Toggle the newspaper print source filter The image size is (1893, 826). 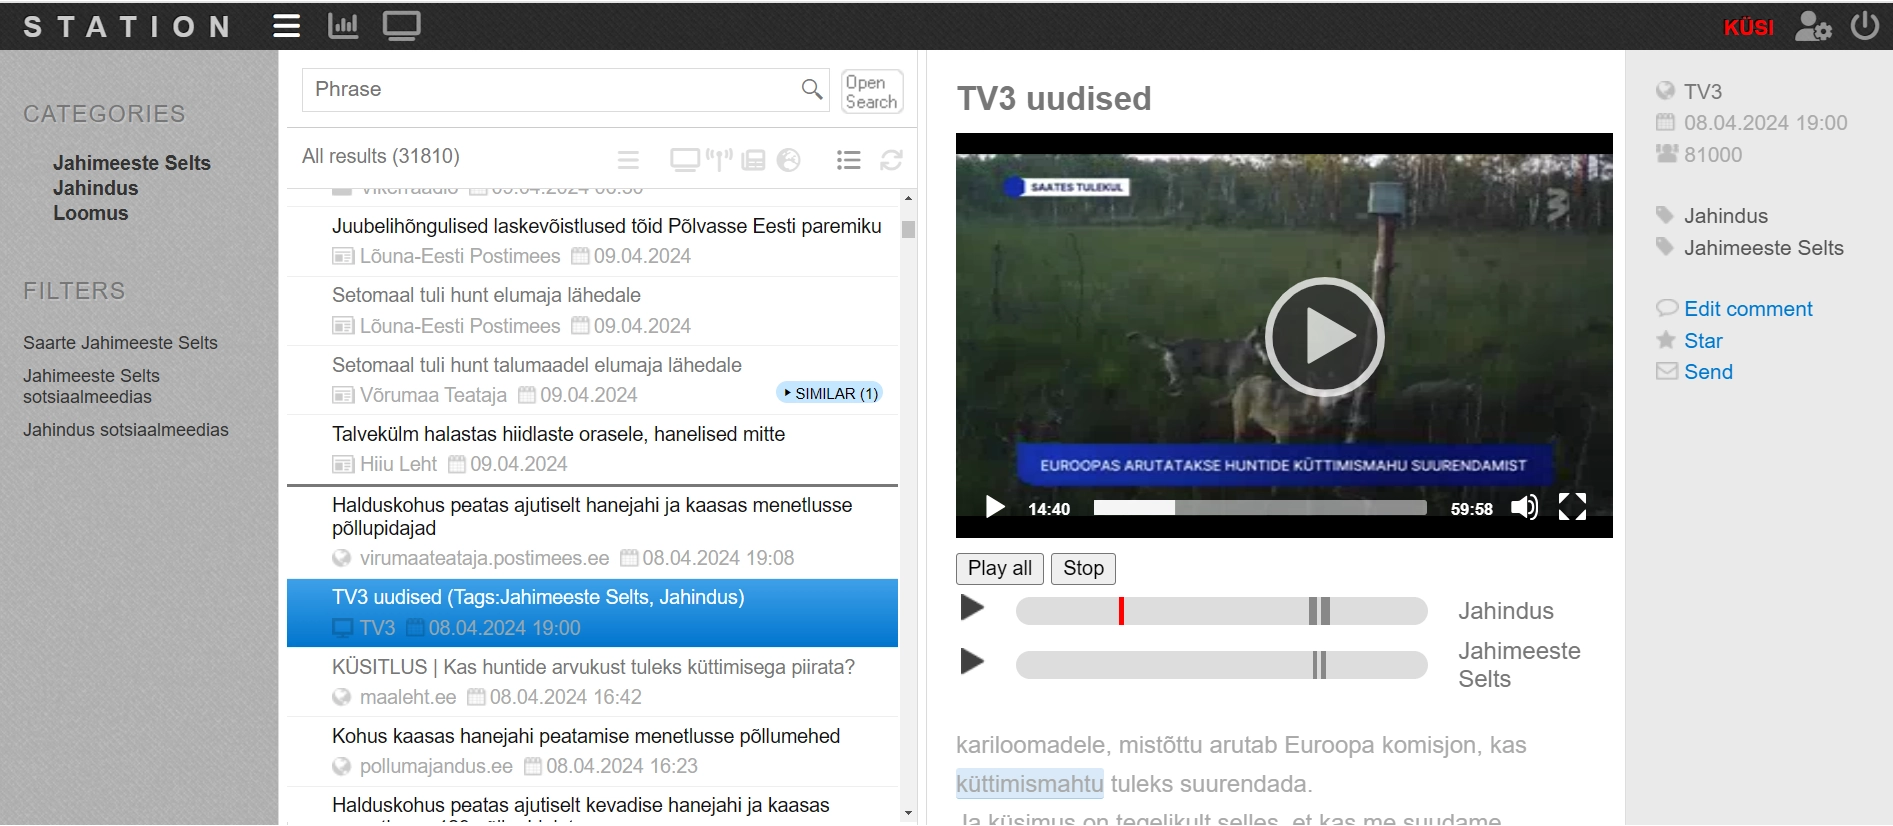754,160
